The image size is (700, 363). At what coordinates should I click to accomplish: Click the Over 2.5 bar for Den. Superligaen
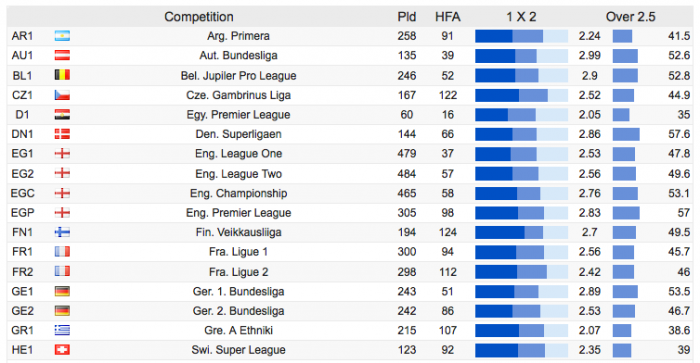(x=626, y=134)
